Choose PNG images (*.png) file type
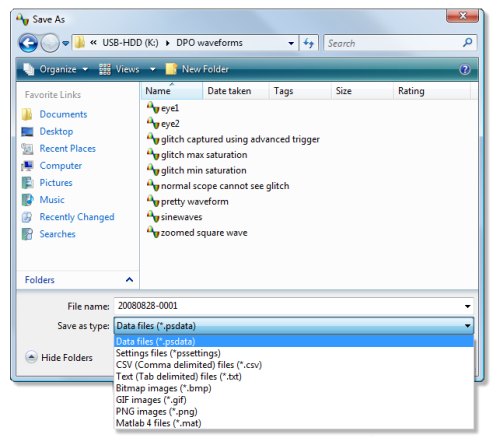500x445 pixels. pyautogui.click(x=156, y=412)
